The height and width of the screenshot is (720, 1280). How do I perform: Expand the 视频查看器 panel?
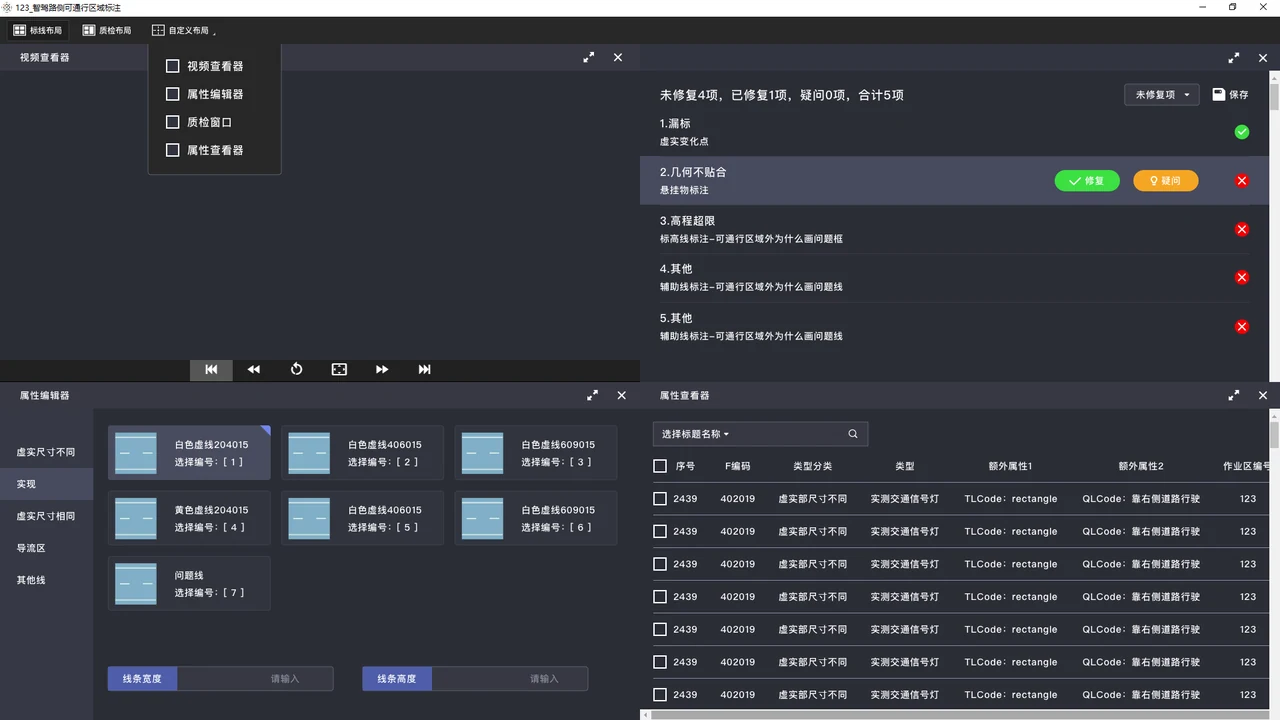tap(589, 58)
